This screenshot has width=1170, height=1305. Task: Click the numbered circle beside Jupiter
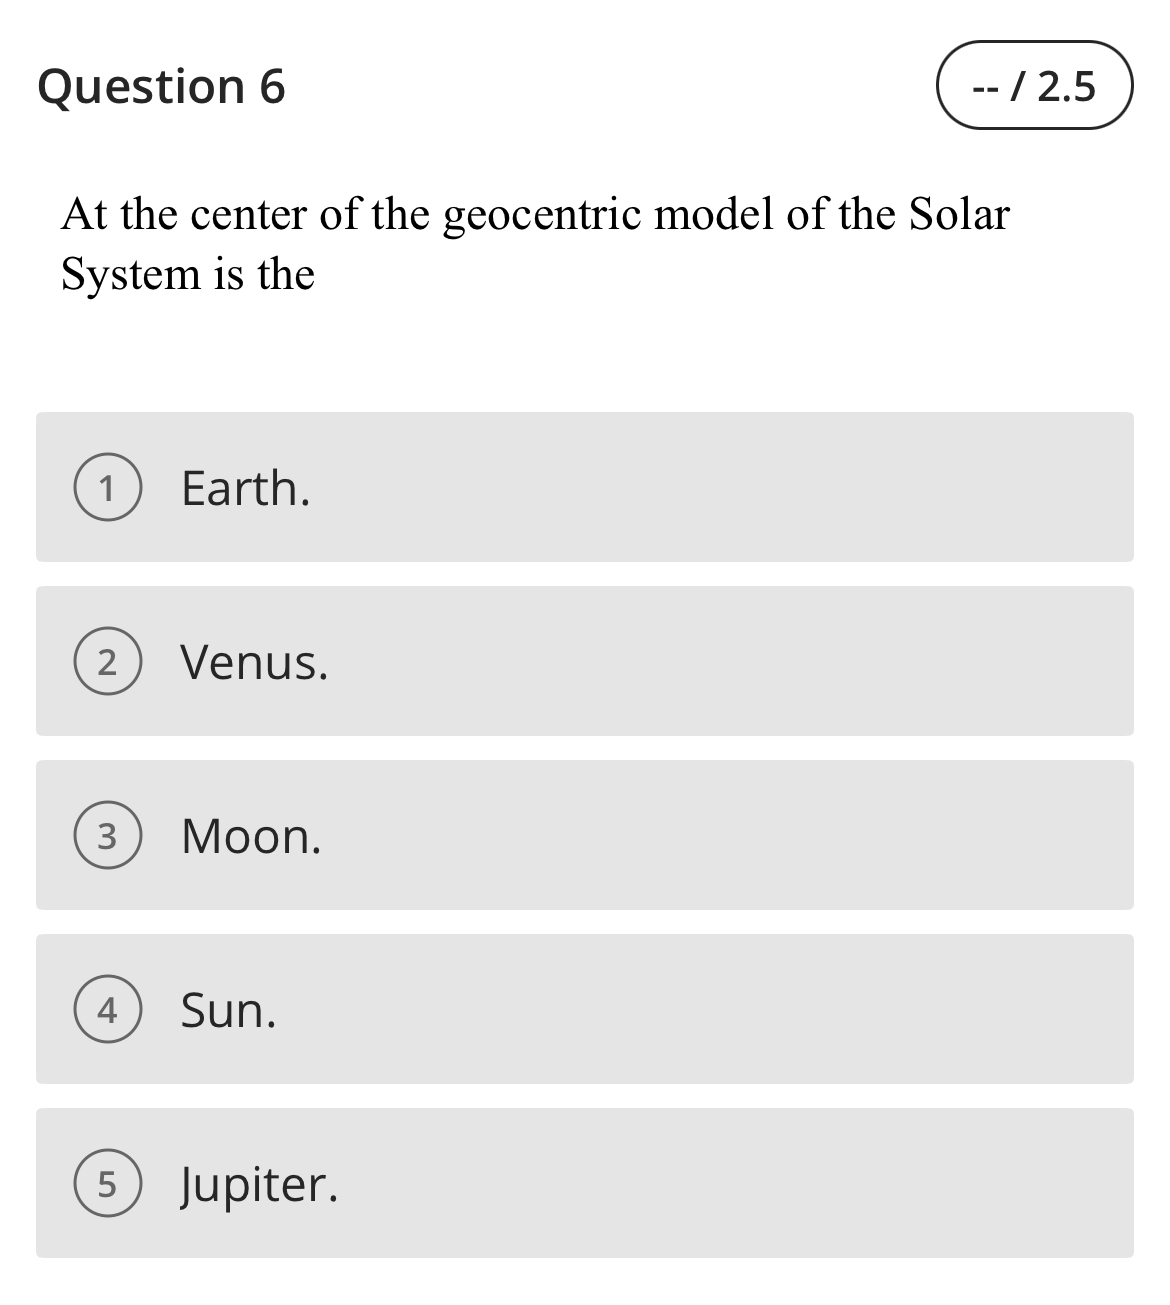[108, 1184]
